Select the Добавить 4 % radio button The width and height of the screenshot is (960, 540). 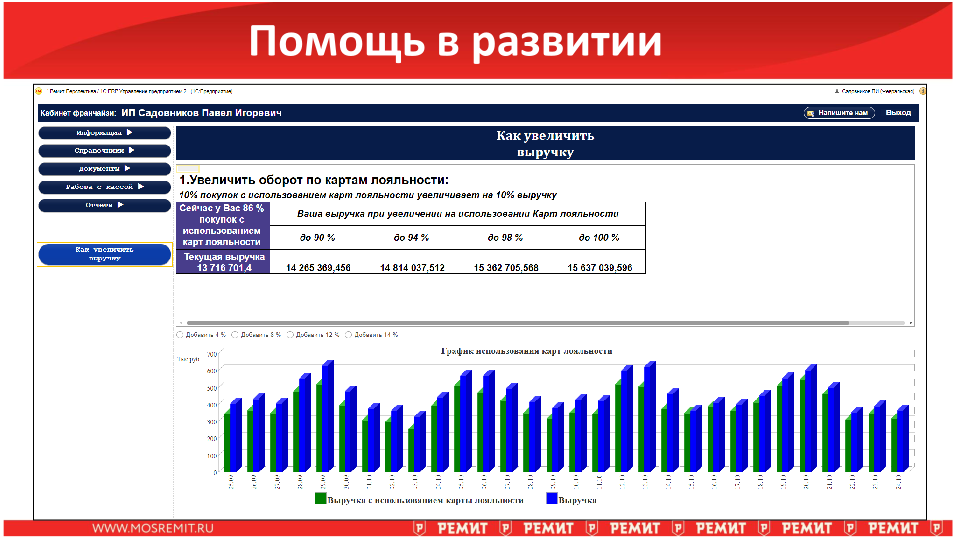(x=180, y=335)
